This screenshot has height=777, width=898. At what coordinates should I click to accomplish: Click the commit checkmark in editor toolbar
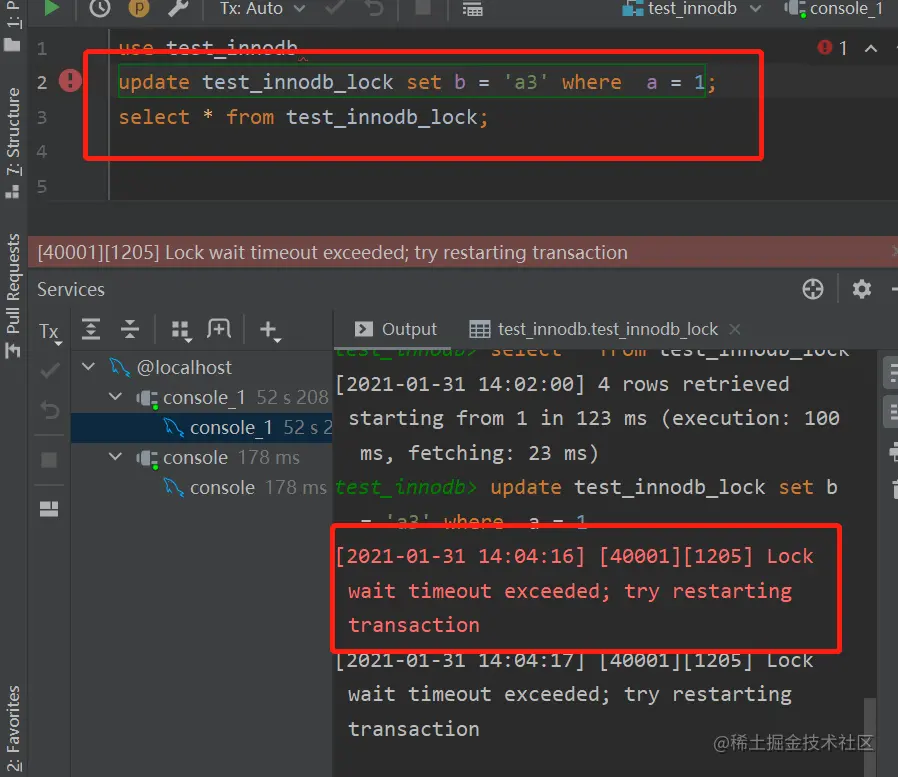tap(334, 8)
